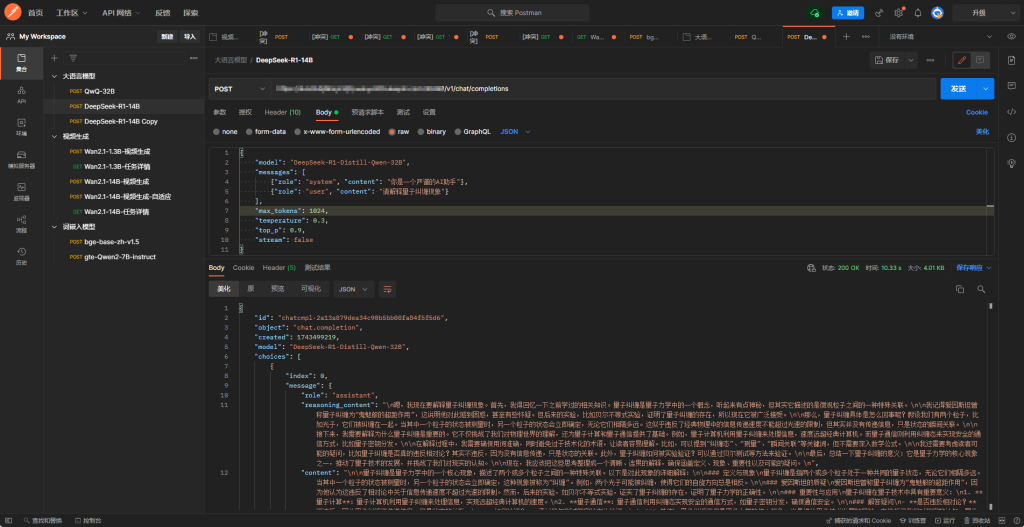Open the lightbulb icon in right sidebar
1024x527 pixels.
(1012, 163)
